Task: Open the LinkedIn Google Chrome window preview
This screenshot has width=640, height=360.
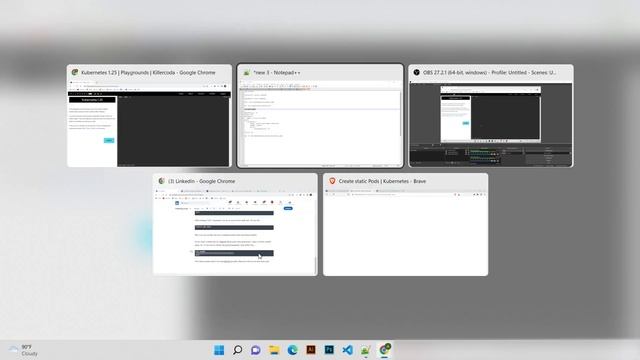Action: pyautogui.click(x=235, y=224)
